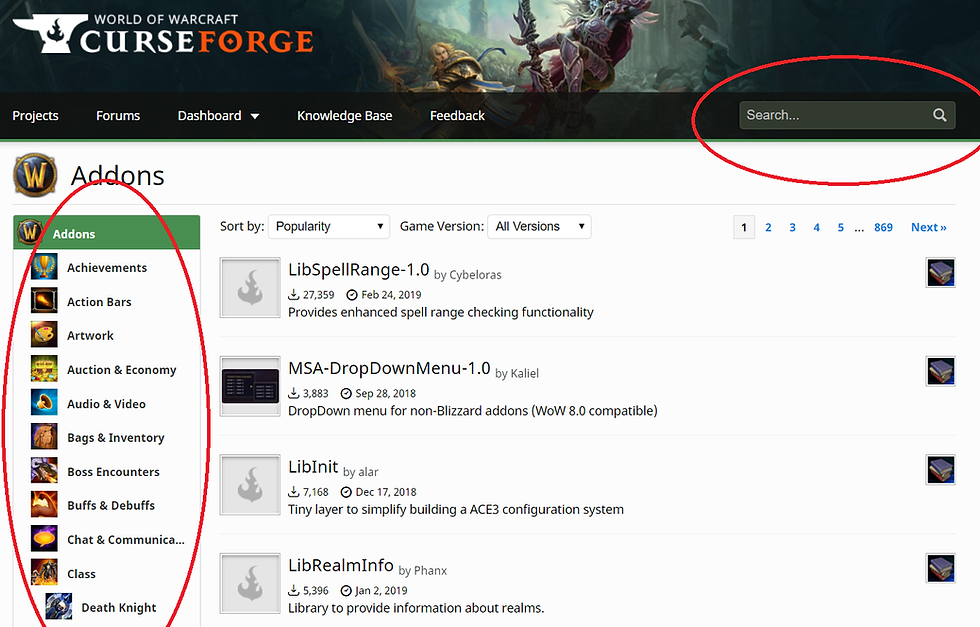Image resolution: width=980 pixels, height=627 pixels.
Task: Open the Forums nav item
Action: [x=118, y=116]
